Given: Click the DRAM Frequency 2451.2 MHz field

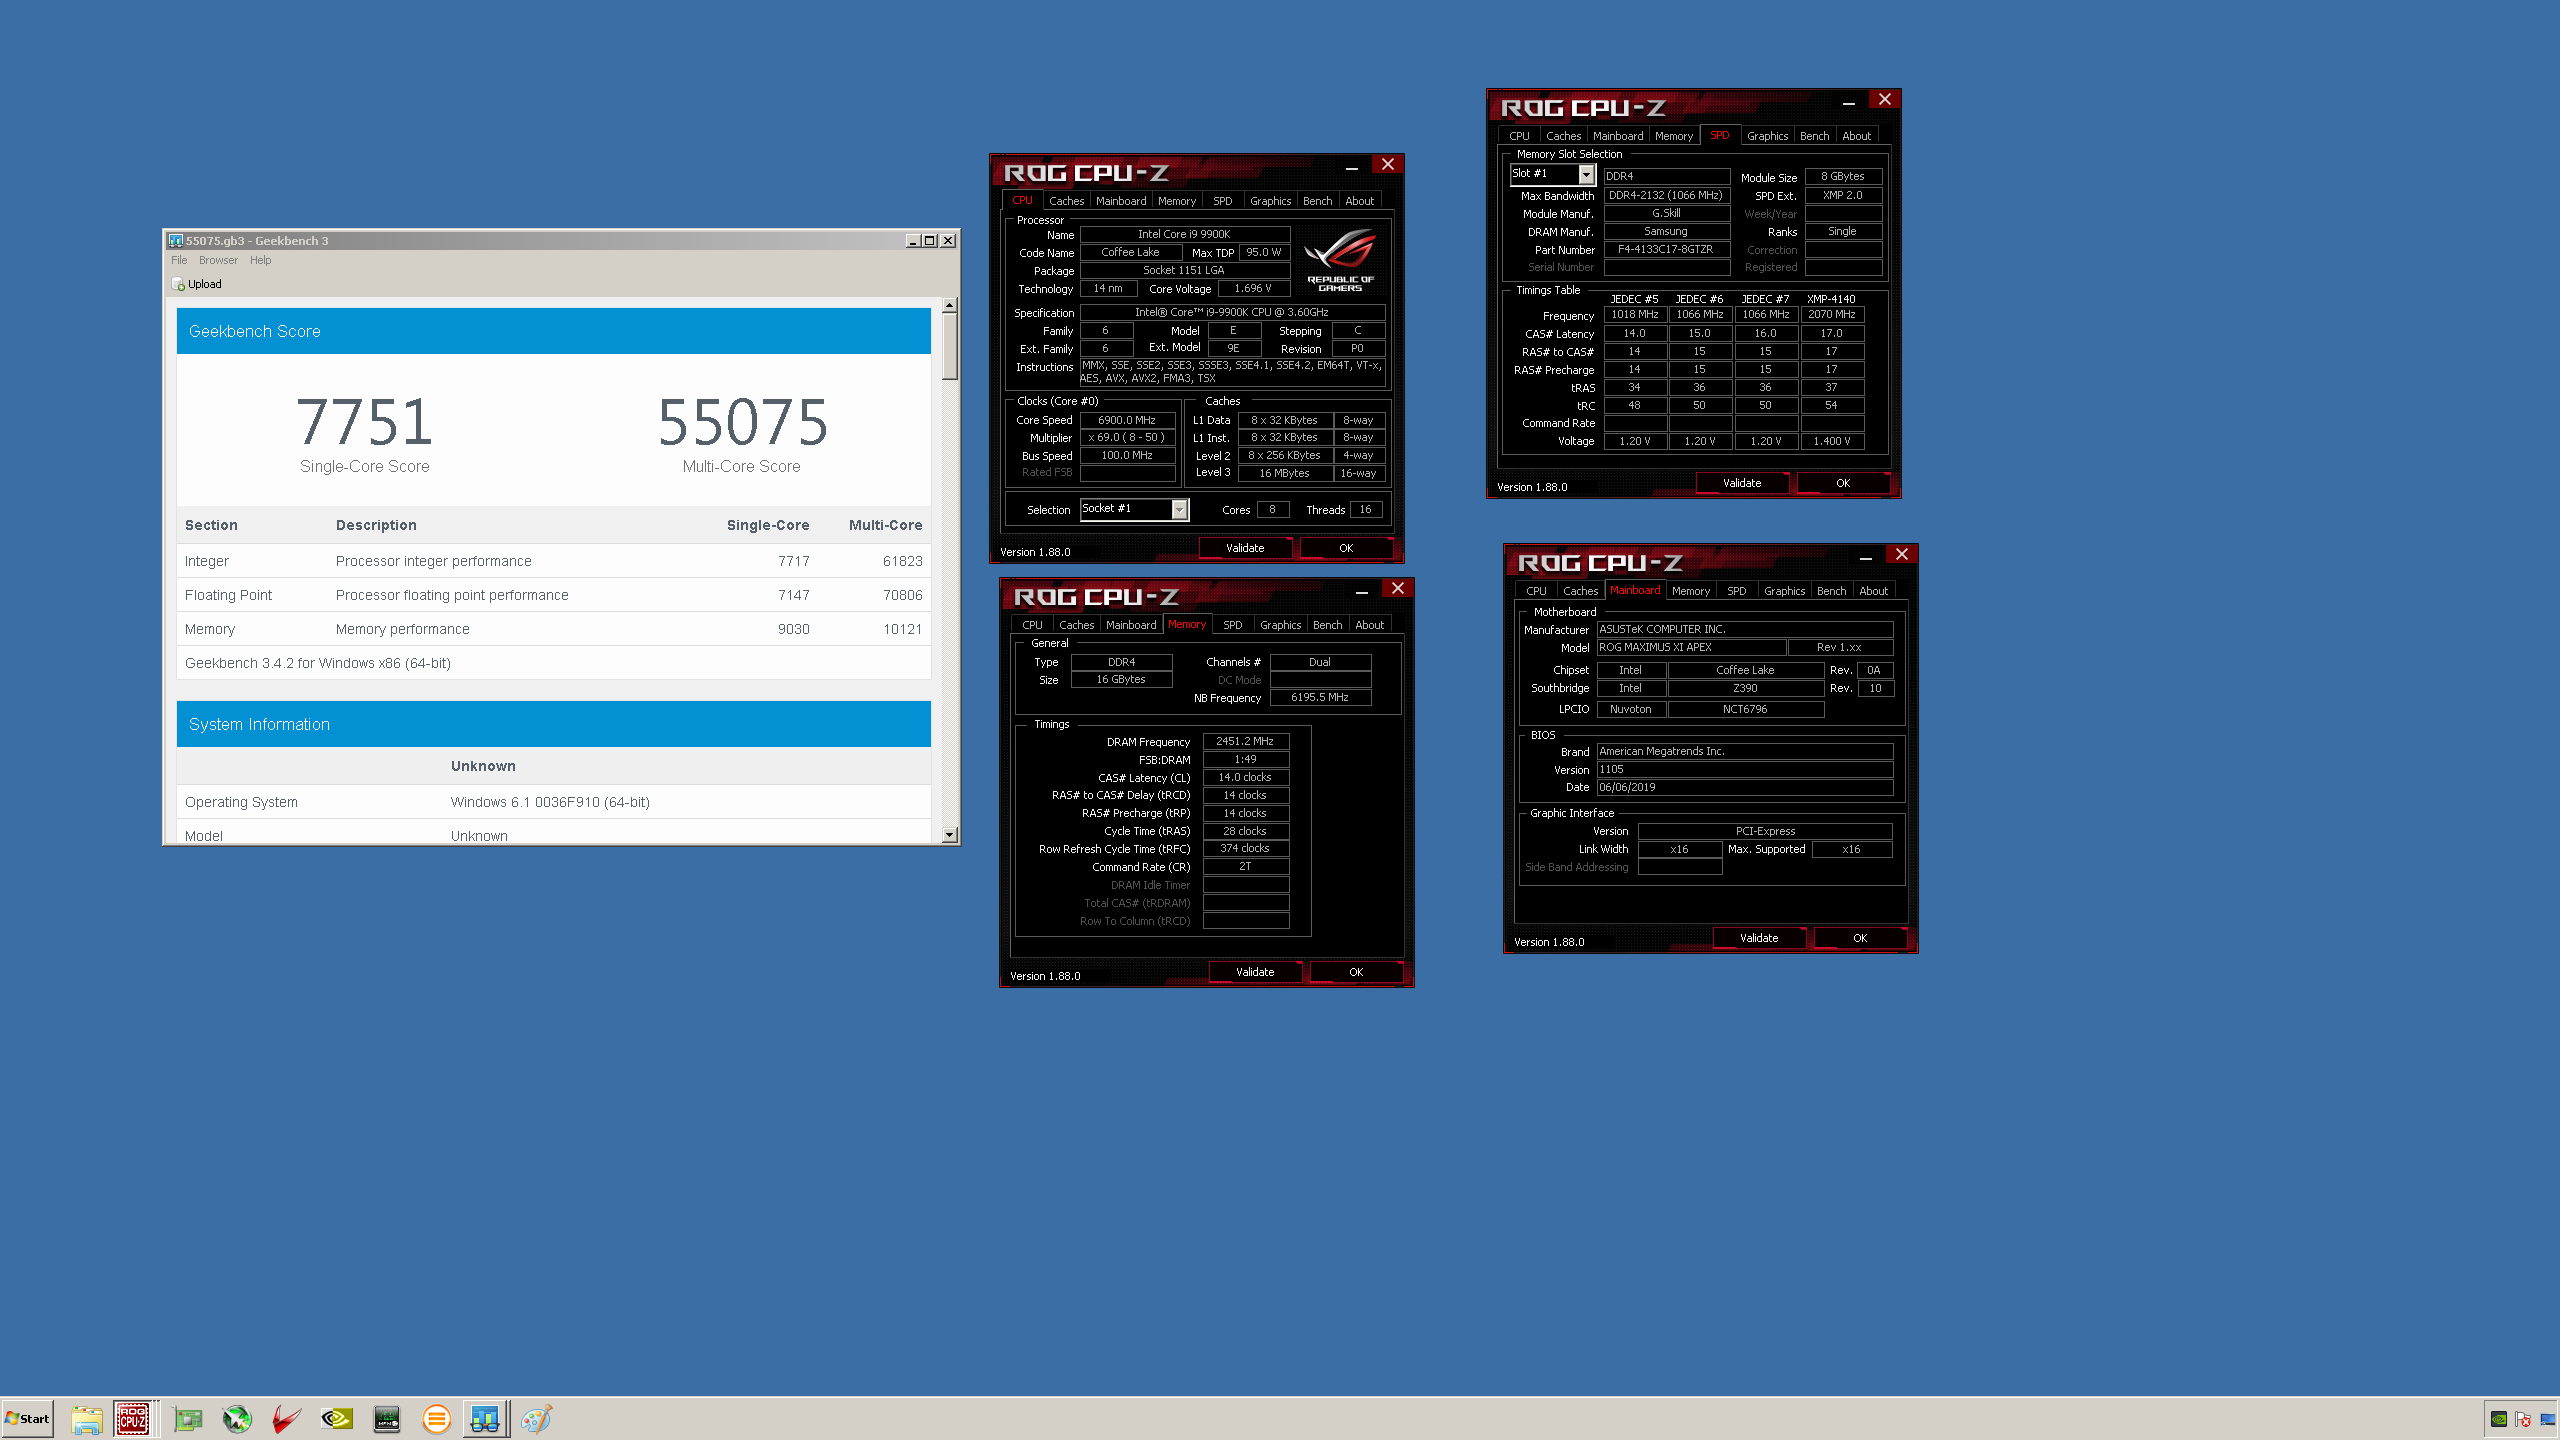Looking at the screenshot, I should 1245,741.
